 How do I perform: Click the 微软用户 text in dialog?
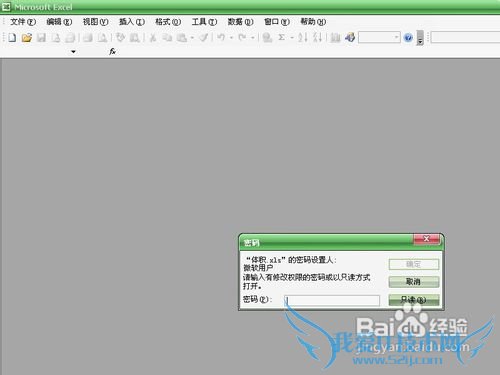[258, 268]
